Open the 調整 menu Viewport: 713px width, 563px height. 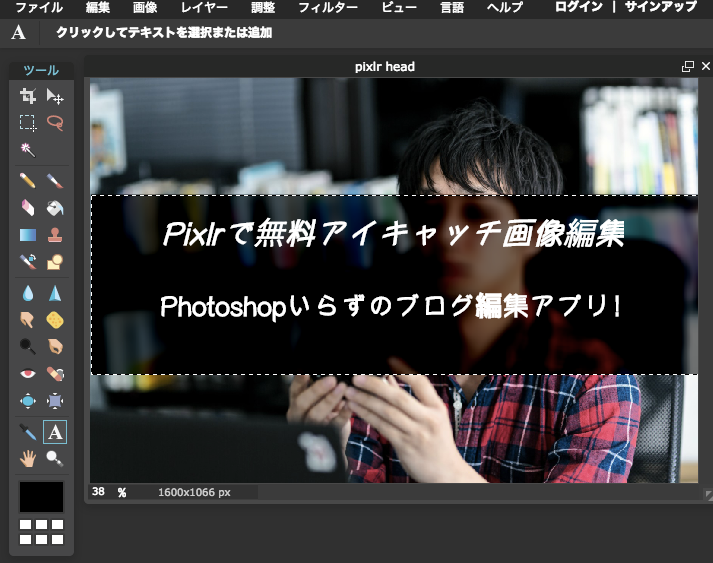pos(263,7)
